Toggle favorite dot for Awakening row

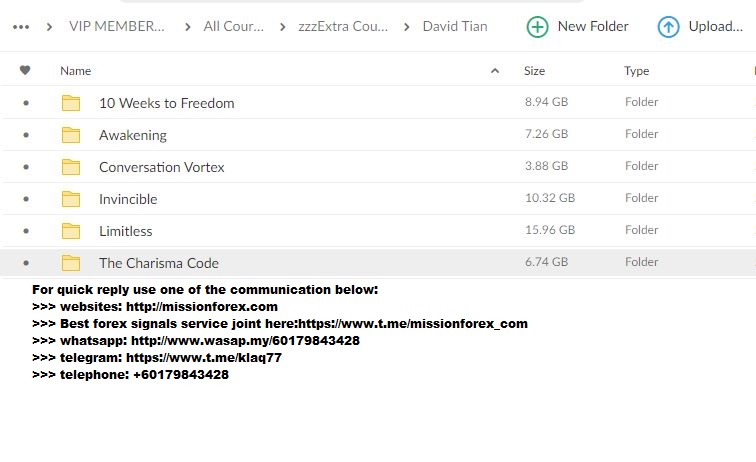[26, 135]
